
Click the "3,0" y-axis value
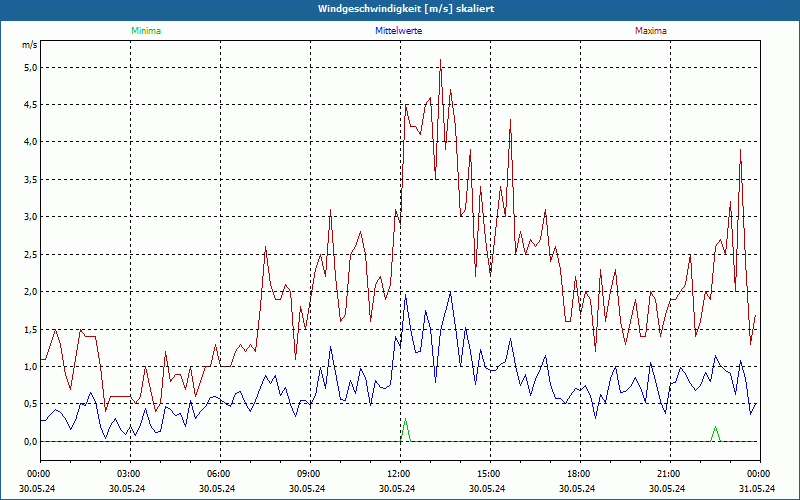tap(30, 217)
